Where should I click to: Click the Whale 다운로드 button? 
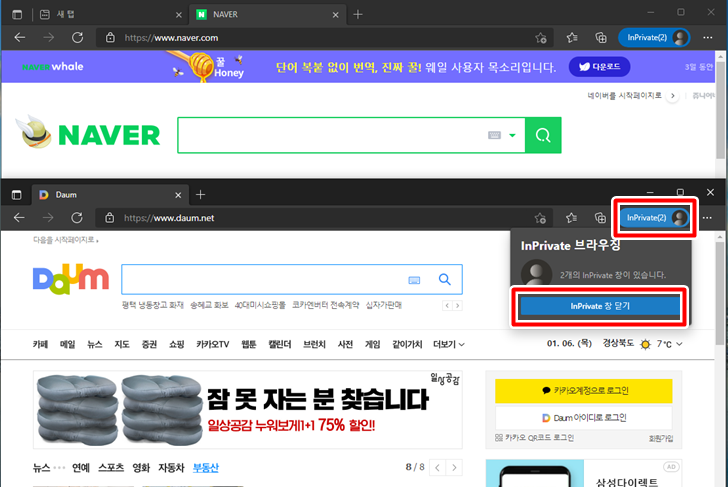click(x=599, y=67)
